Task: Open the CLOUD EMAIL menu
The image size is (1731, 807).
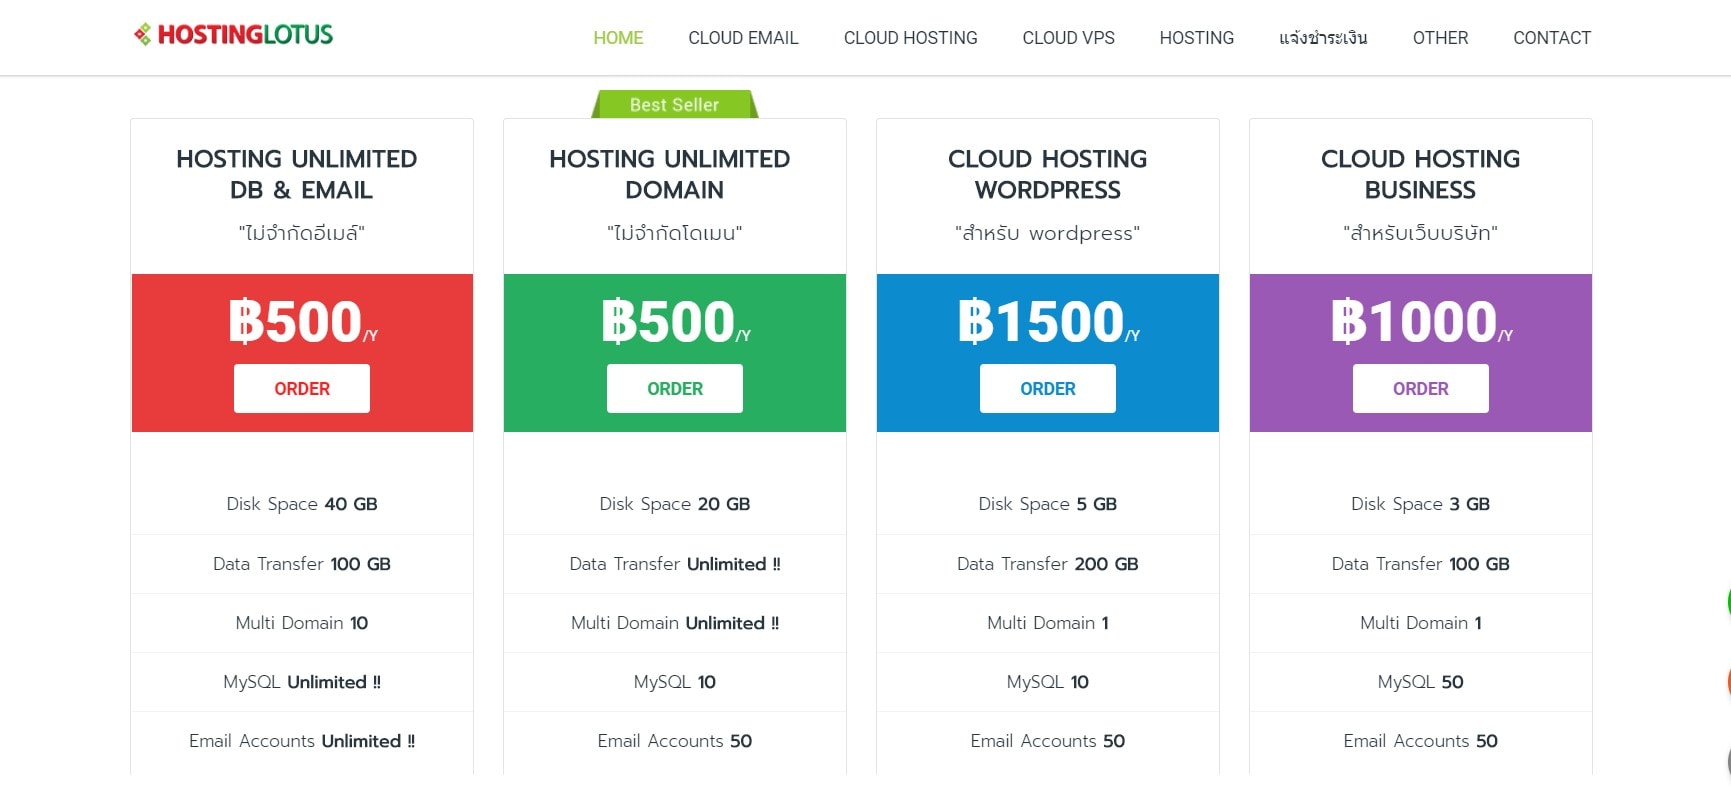Action: [743, 38]
